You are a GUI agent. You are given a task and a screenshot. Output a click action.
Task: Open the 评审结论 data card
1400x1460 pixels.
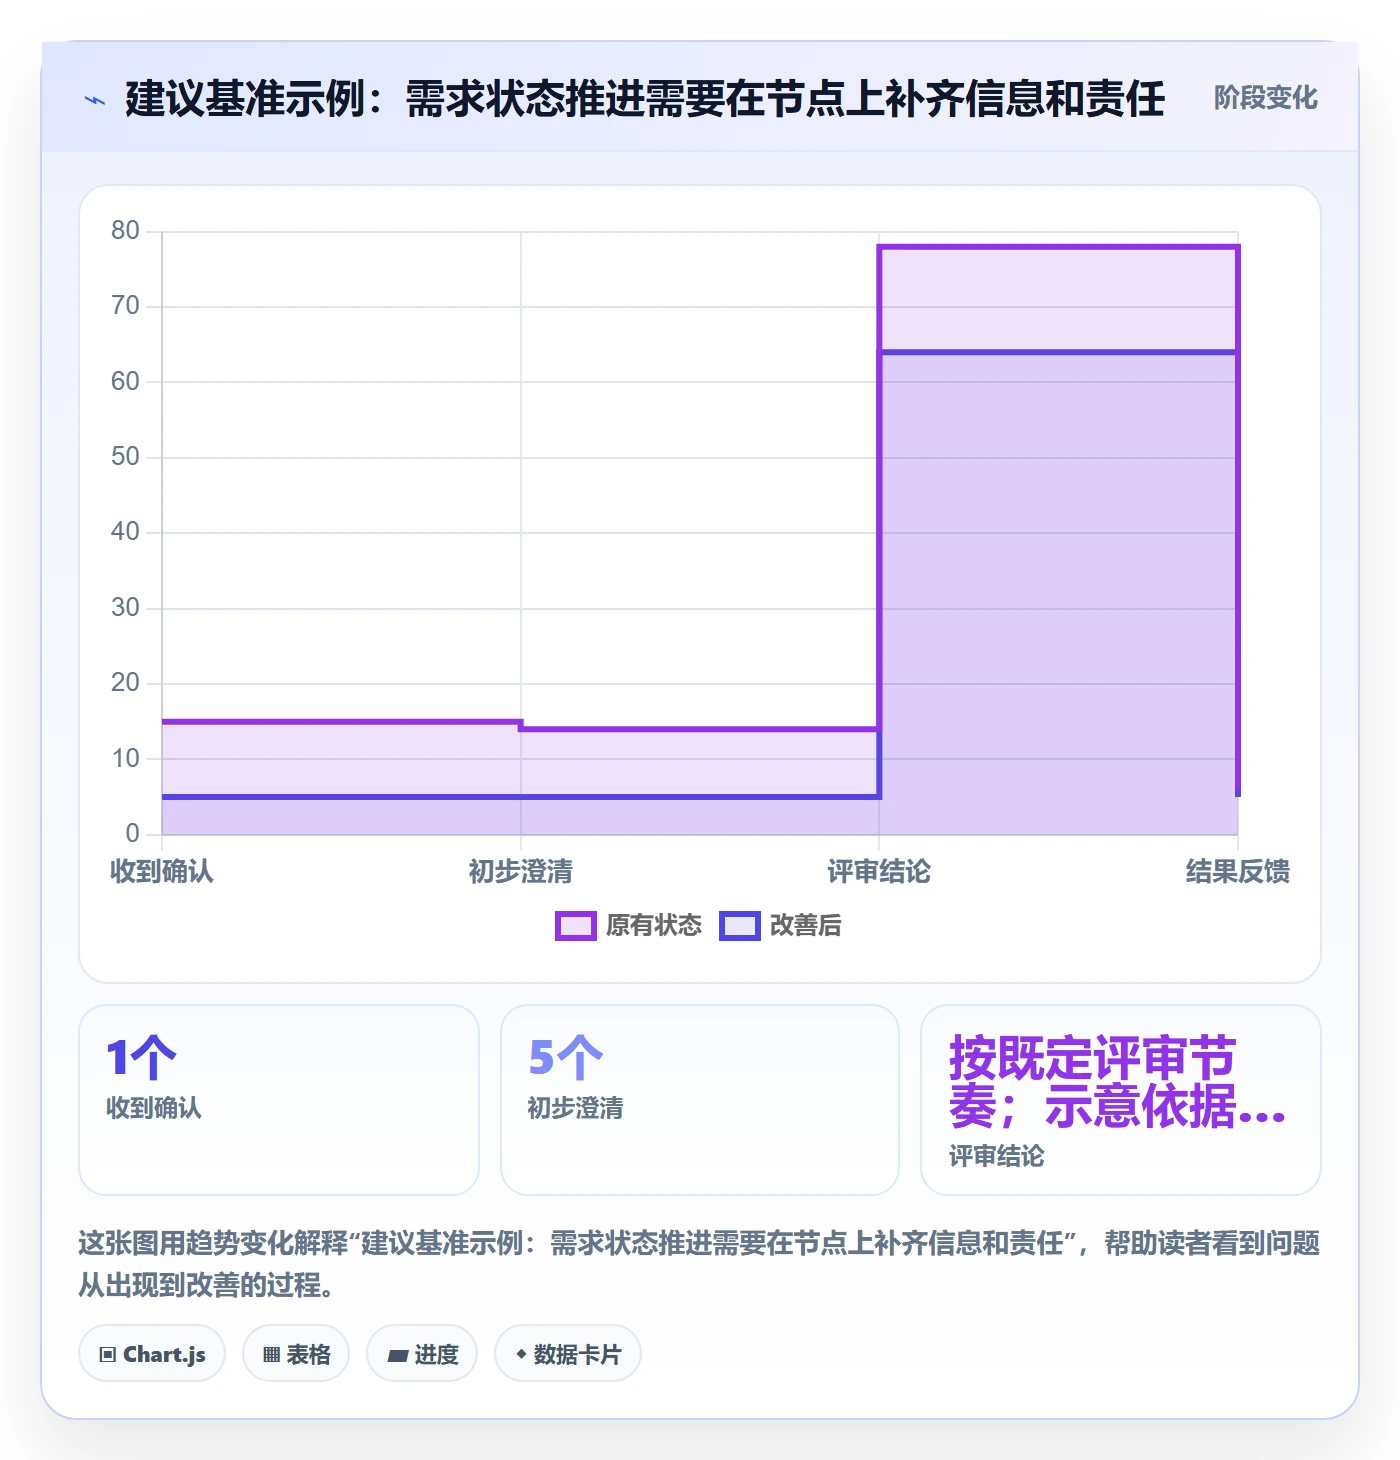coord(1121,1100)
